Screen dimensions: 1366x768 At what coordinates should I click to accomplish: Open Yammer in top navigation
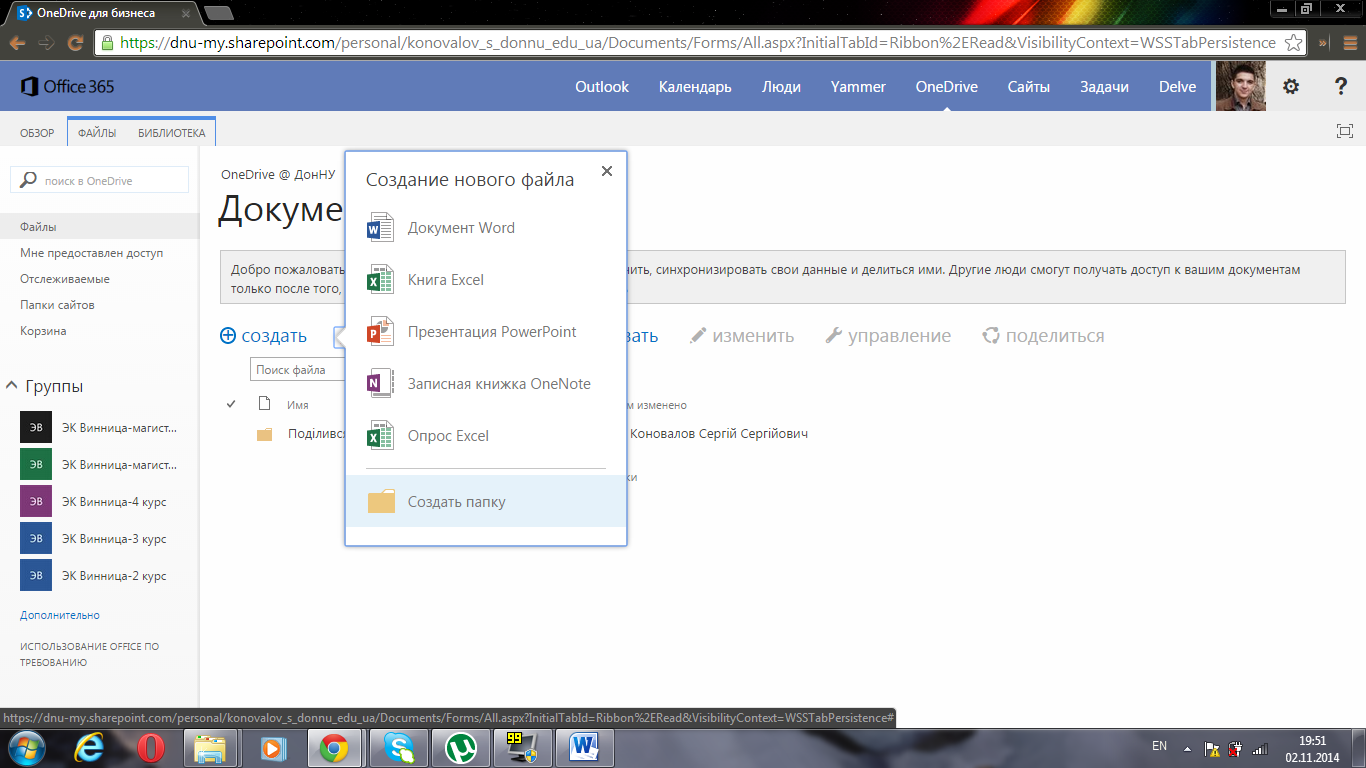tap(858, 87)
